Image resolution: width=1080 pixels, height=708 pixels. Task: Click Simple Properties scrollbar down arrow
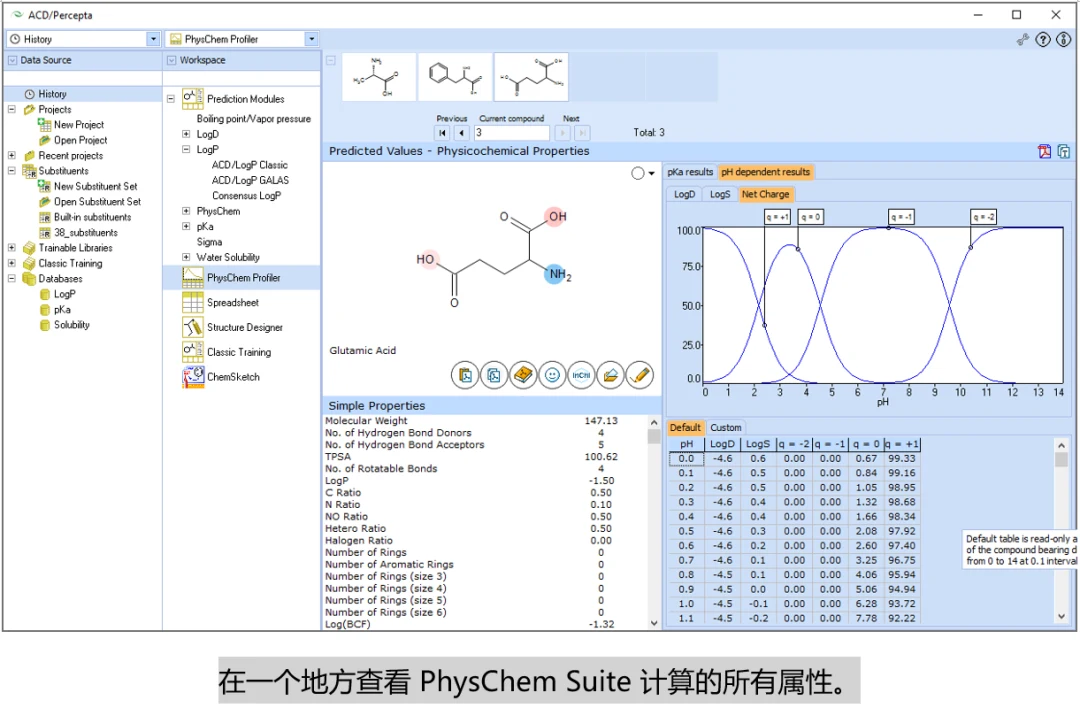click(654, 623)
